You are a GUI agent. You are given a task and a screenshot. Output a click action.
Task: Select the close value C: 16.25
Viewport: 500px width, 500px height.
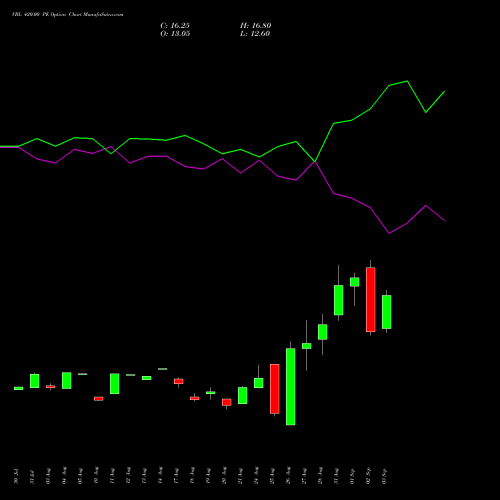point(175,26)
